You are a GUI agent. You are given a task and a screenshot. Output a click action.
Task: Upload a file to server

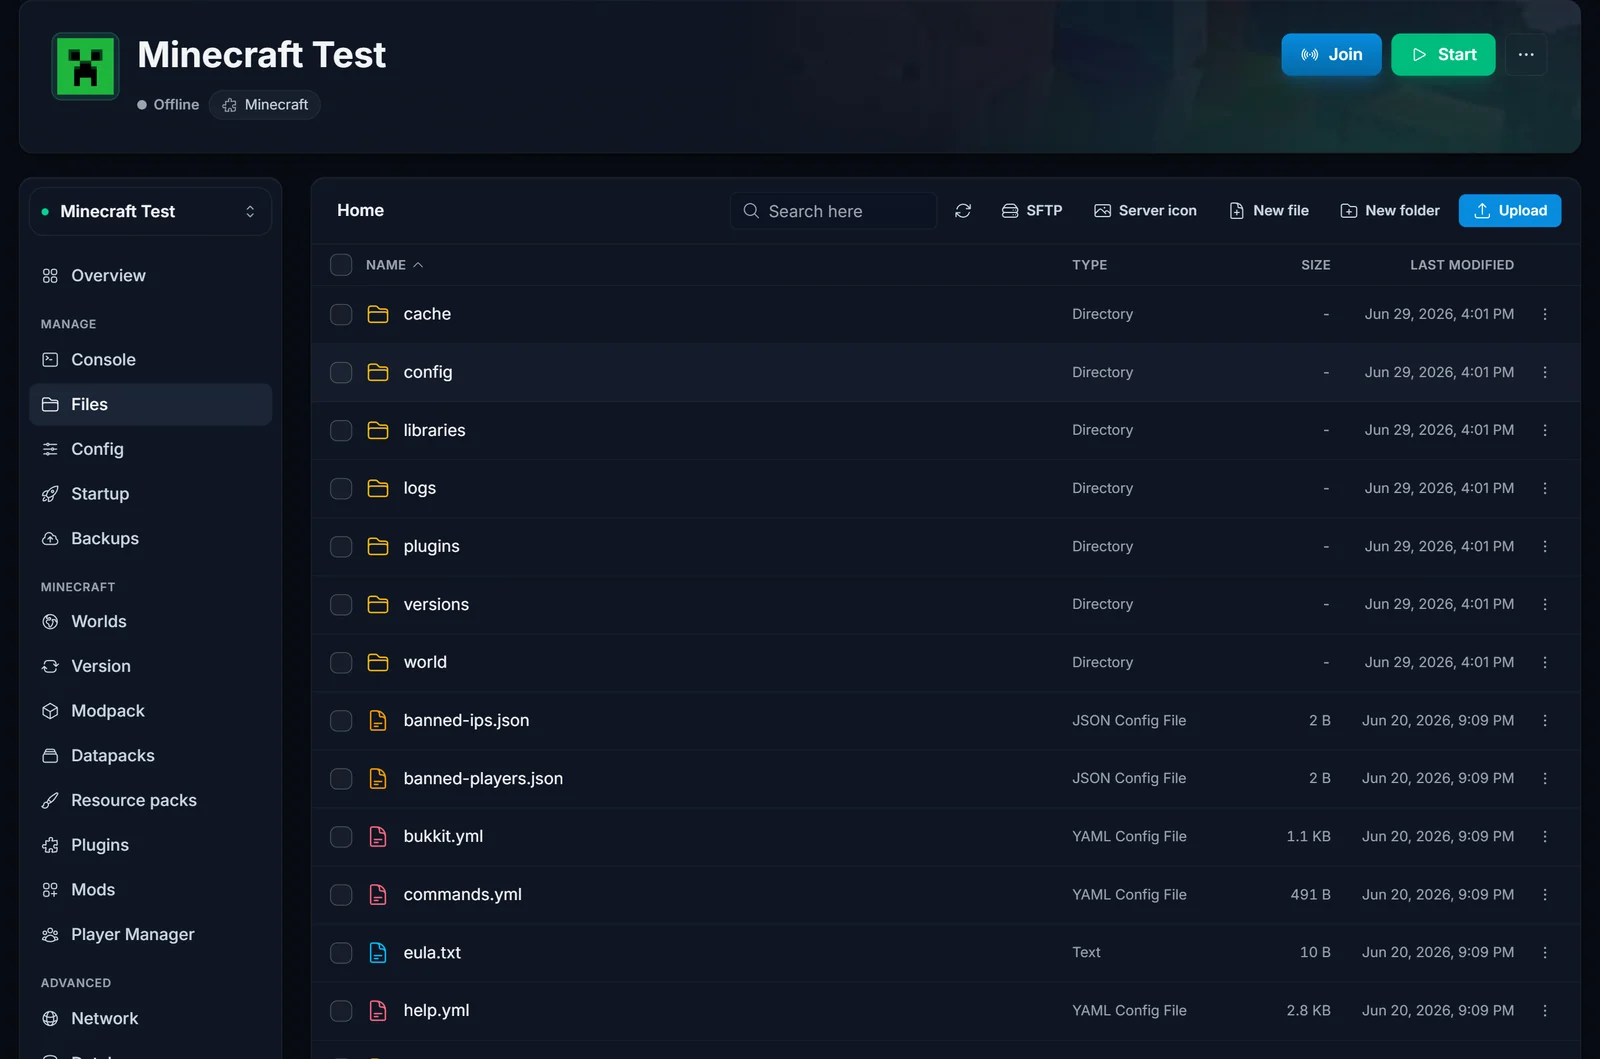coord(1510,211)
